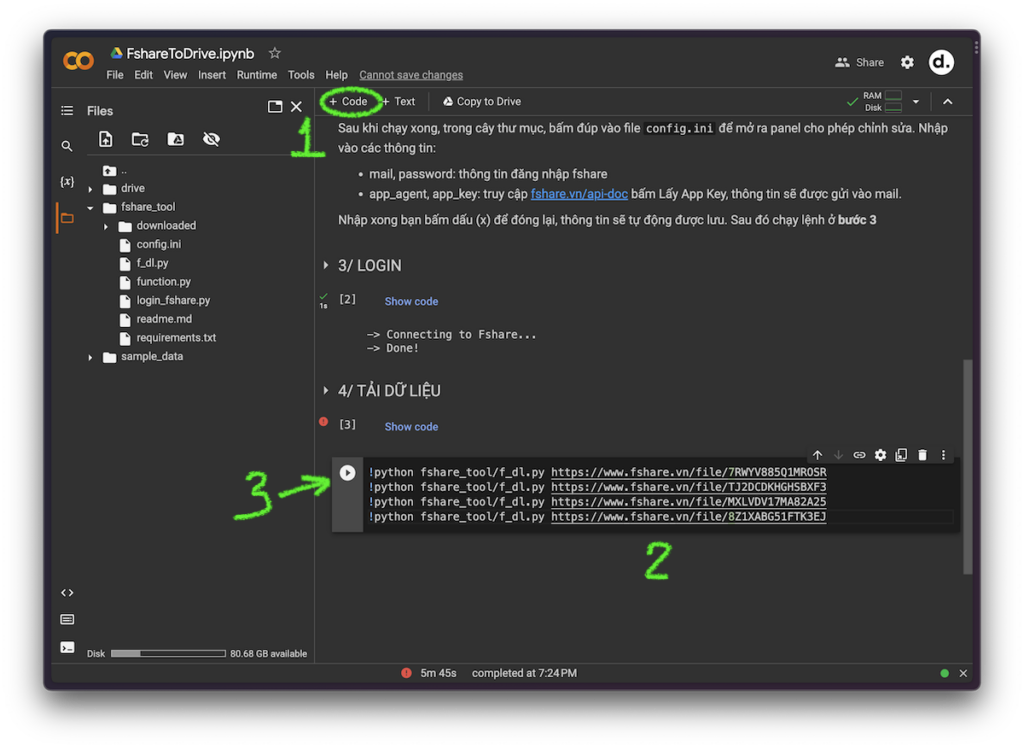The width and height of the screenshot is (1024, 748).
Task: Click the upload file icon in Files panel
Action: tap(106, 140)
